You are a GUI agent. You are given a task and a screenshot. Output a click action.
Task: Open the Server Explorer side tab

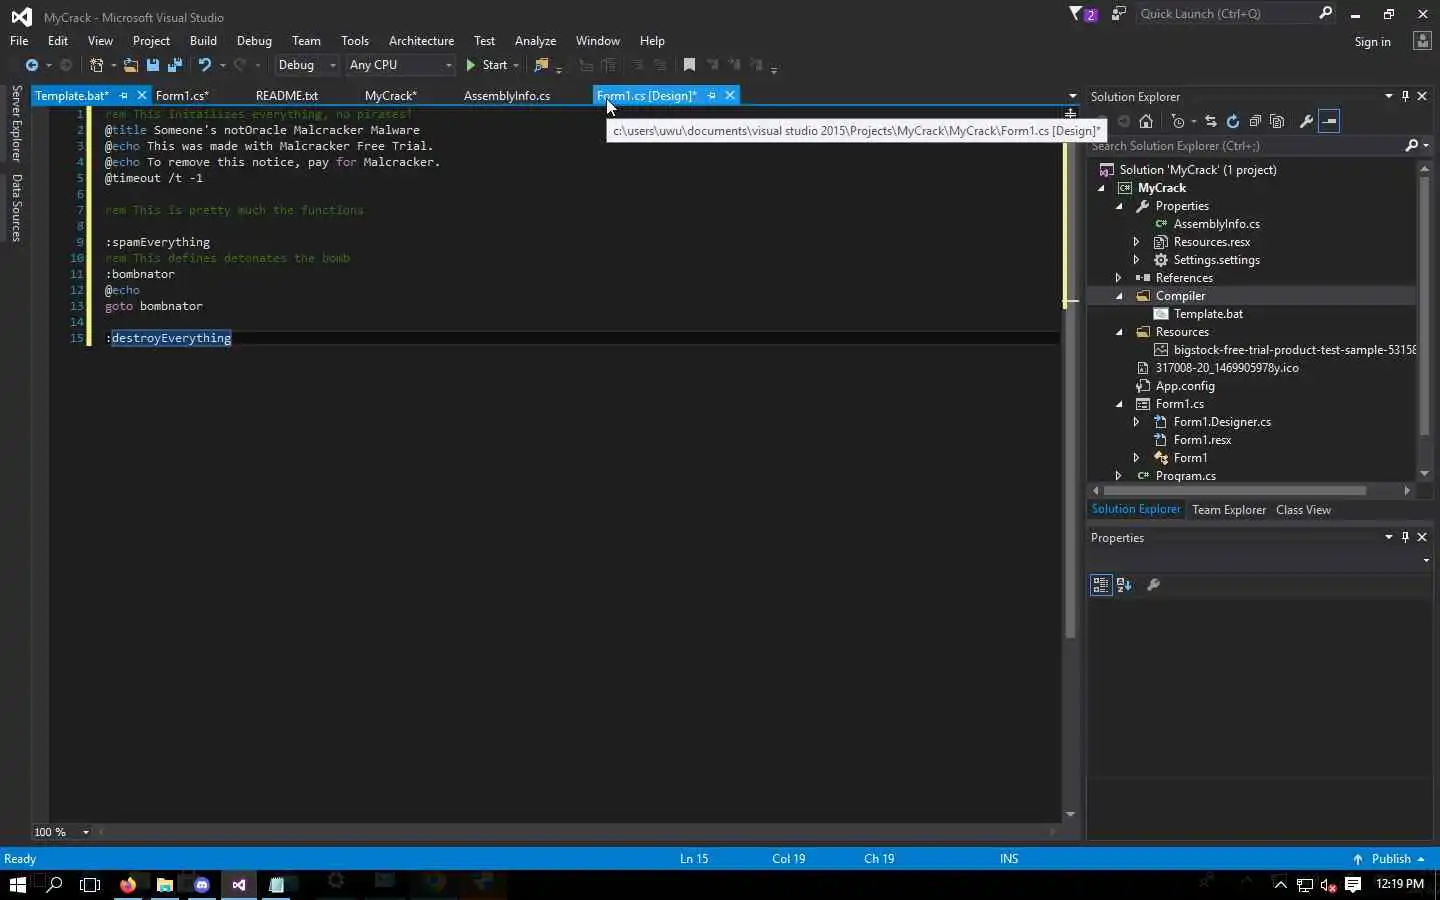(x=16, y=124)
